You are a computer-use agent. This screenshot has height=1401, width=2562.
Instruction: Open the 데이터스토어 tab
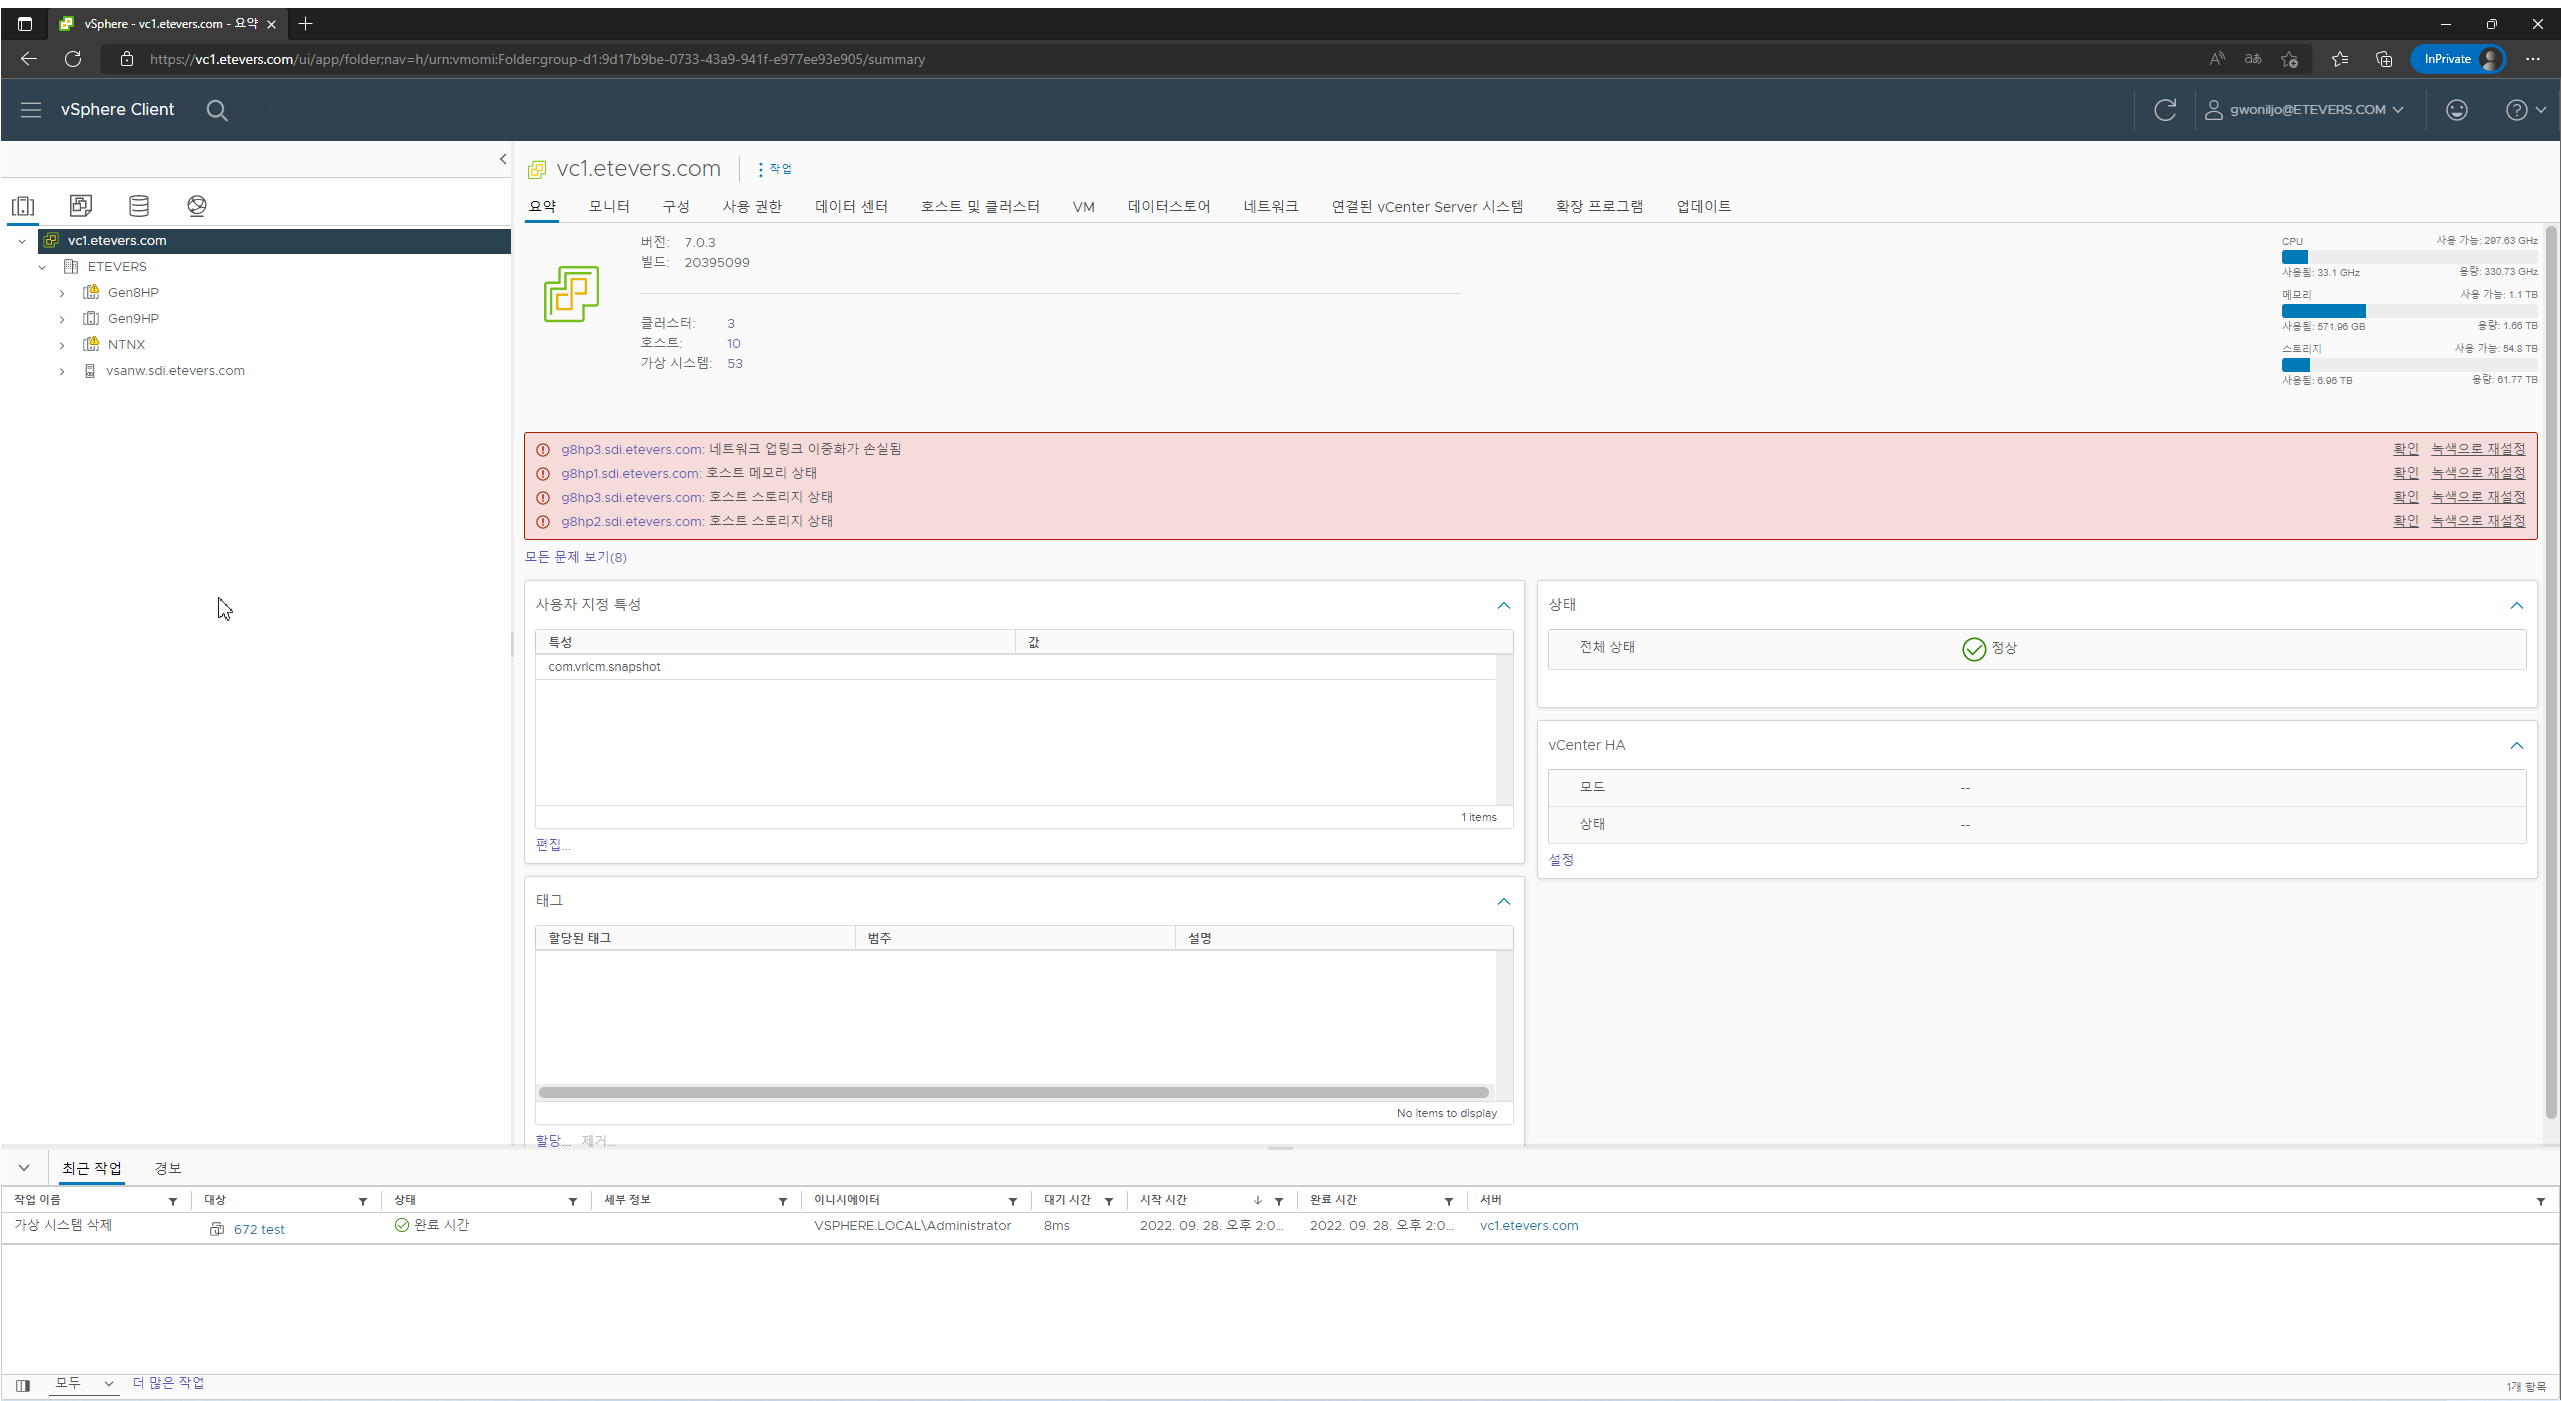(1169, 207)
